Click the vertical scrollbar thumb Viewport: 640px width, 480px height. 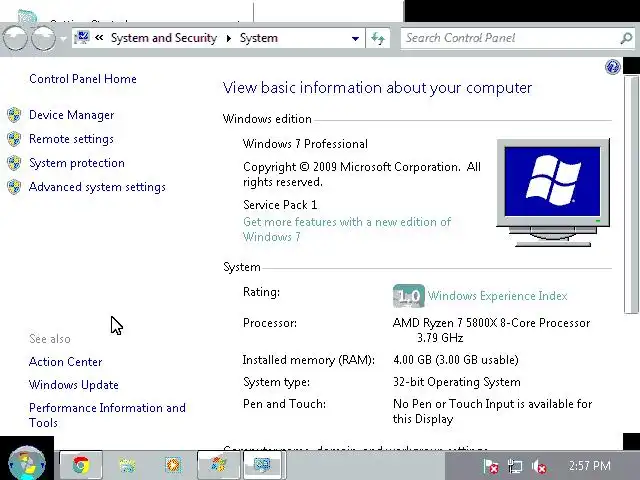(631, 195)
